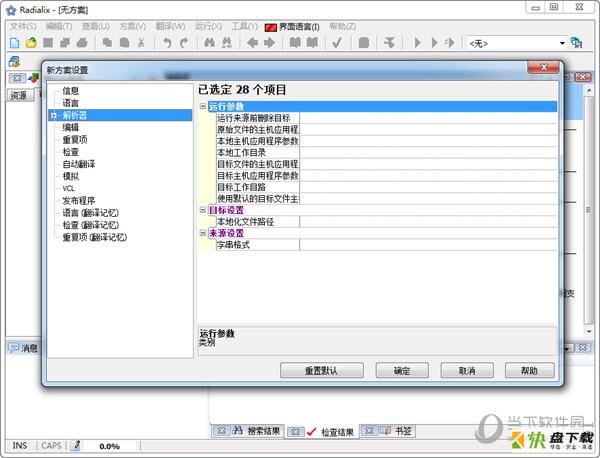Click the Redo arrow icon

pyautogui.click(x=184, y=42)
